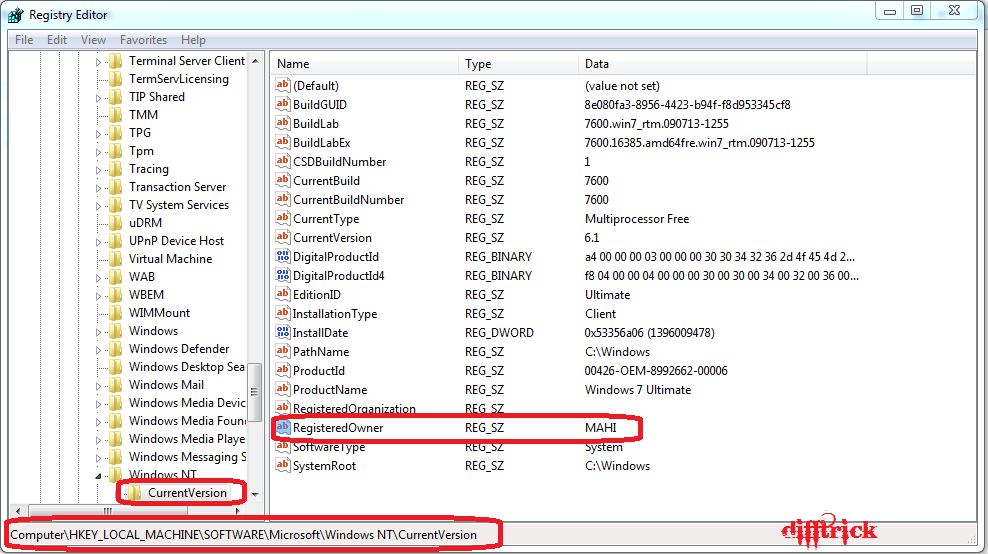
Task: Click the tree horizontal scroll left arrow
Action: pos(18,511)
